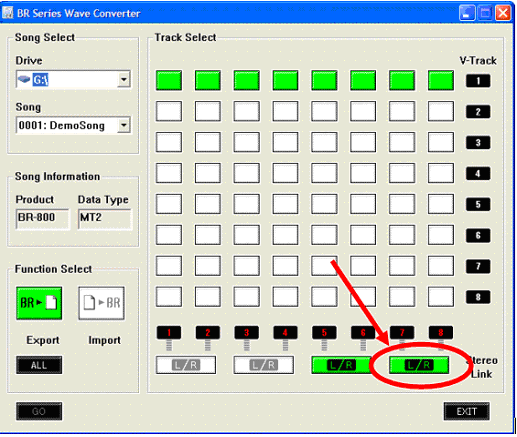Click the GO button

(x=39, y=411)
